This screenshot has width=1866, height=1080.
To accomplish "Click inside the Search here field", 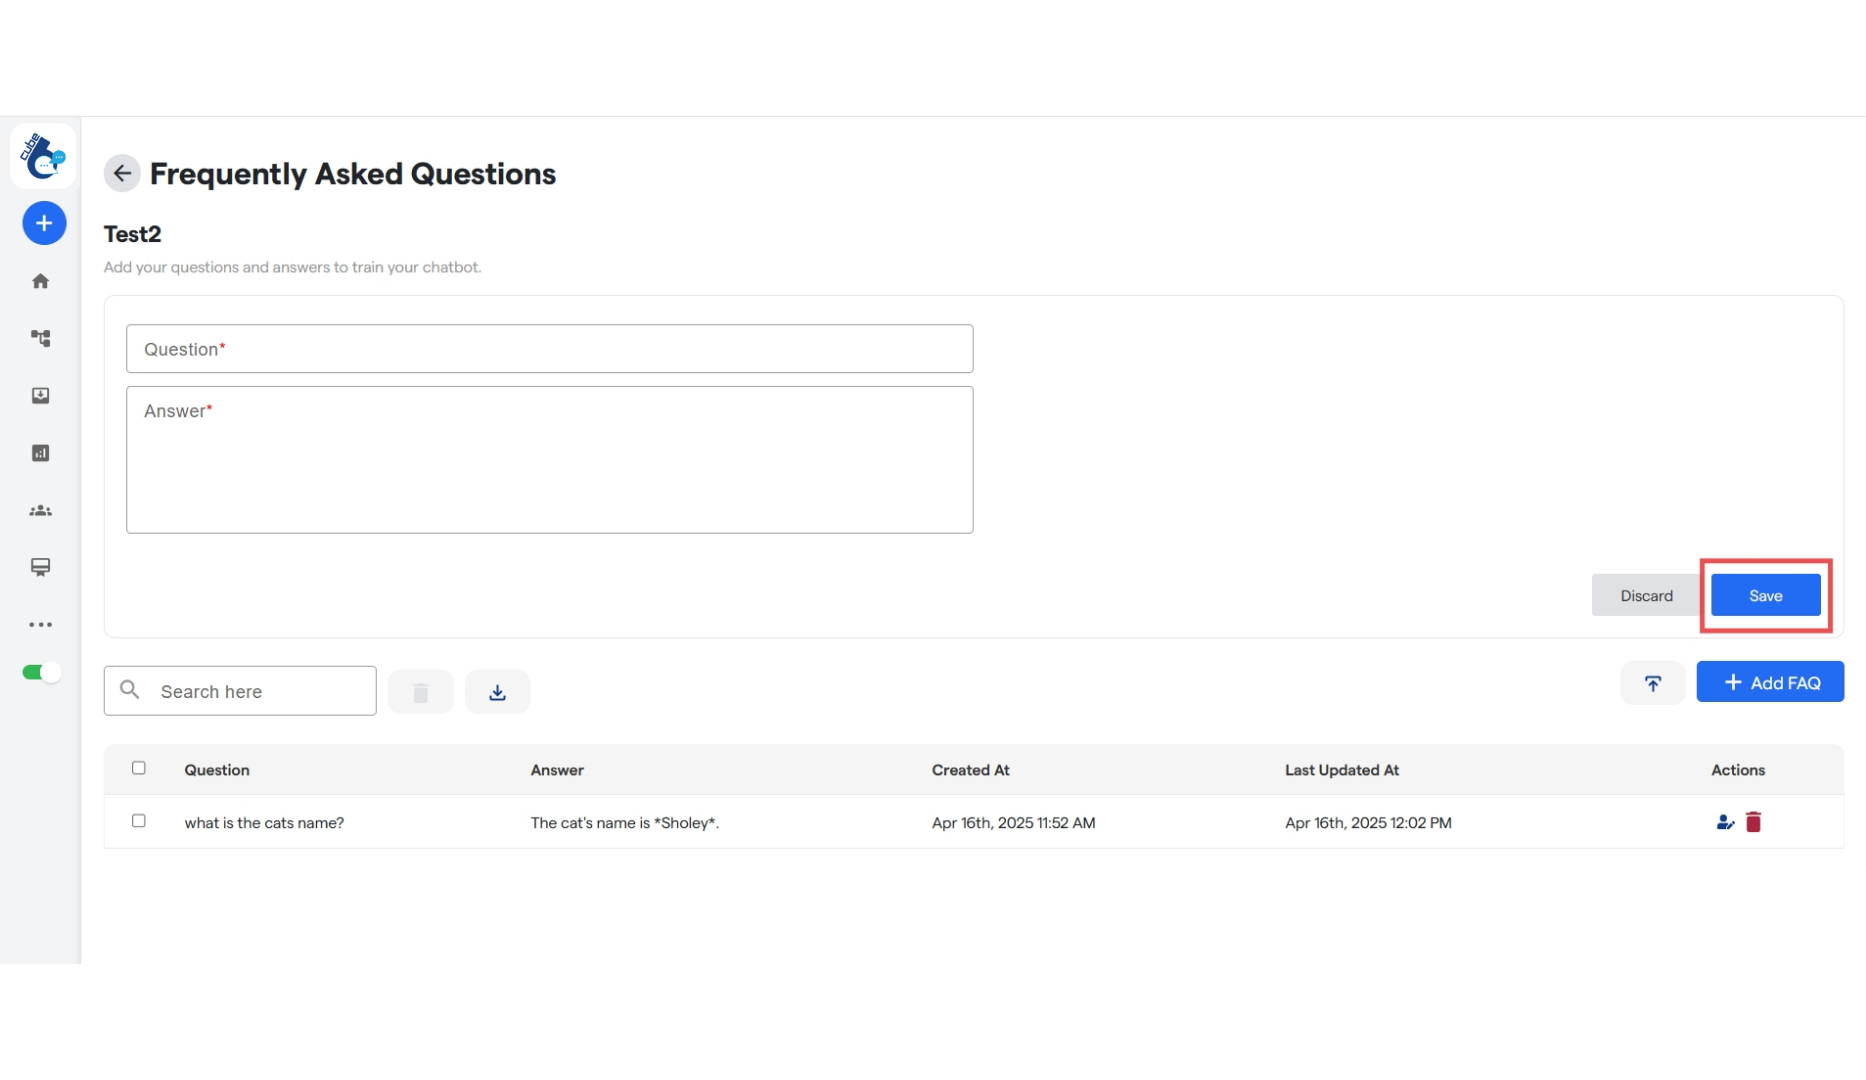I will tap(240, 690).
